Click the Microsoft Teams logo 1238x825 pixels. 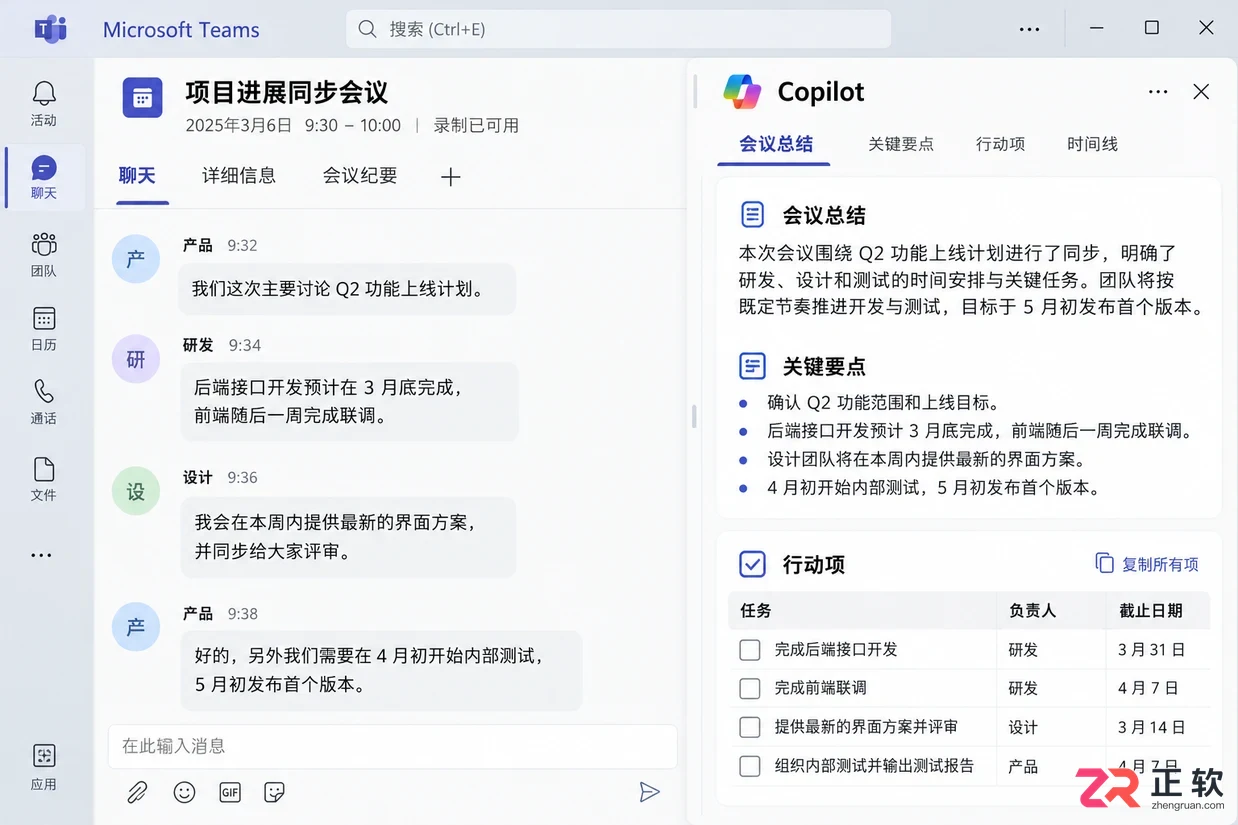point(50,29)
